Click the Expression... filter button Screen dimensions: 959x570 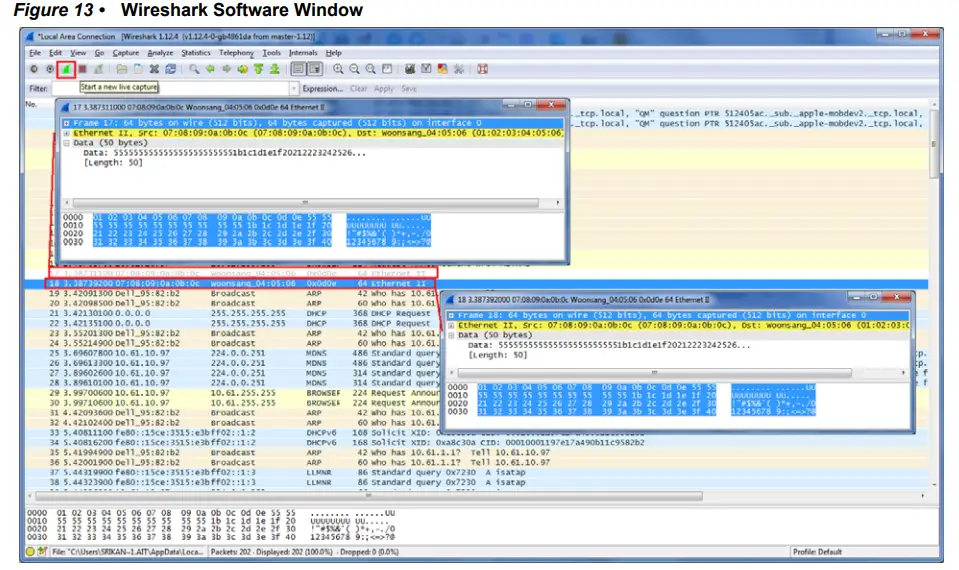coord(322,89)
